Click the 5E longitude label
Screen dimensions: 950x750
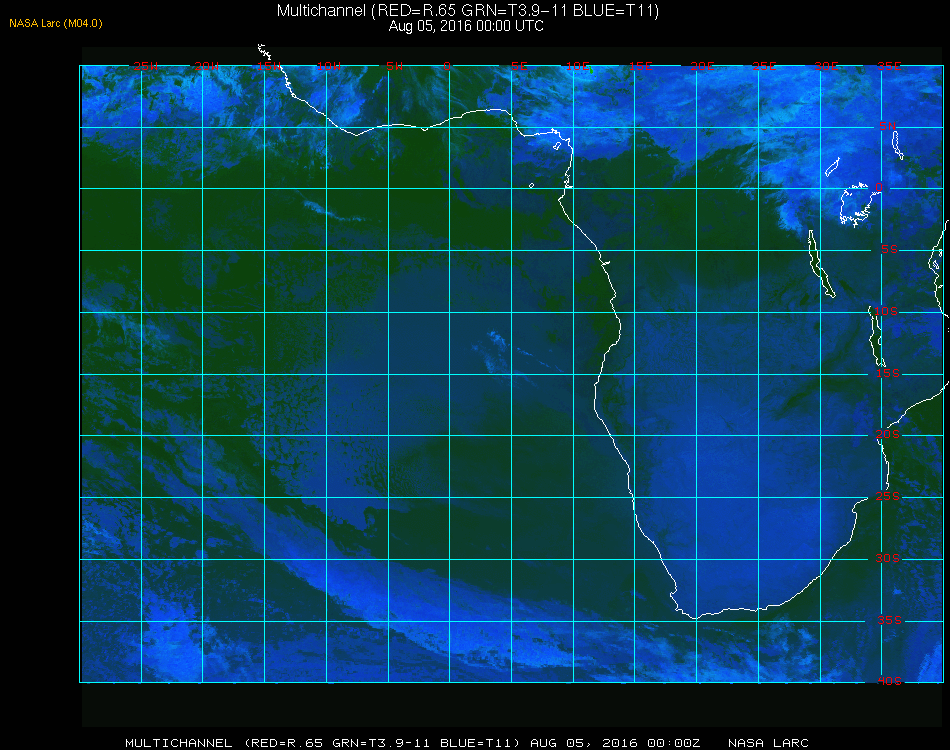point(519,66)
